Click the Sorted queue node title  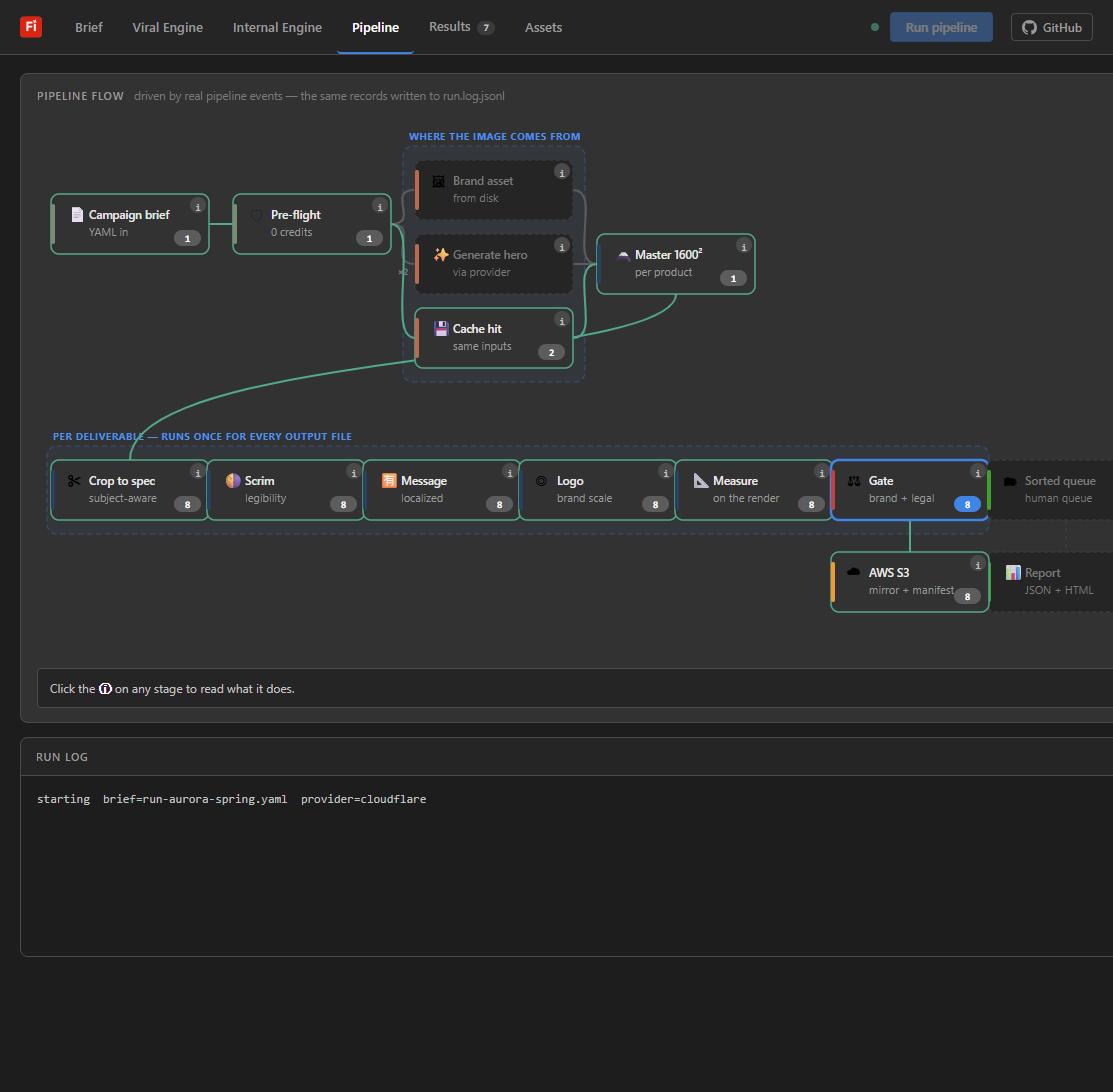1060,481
